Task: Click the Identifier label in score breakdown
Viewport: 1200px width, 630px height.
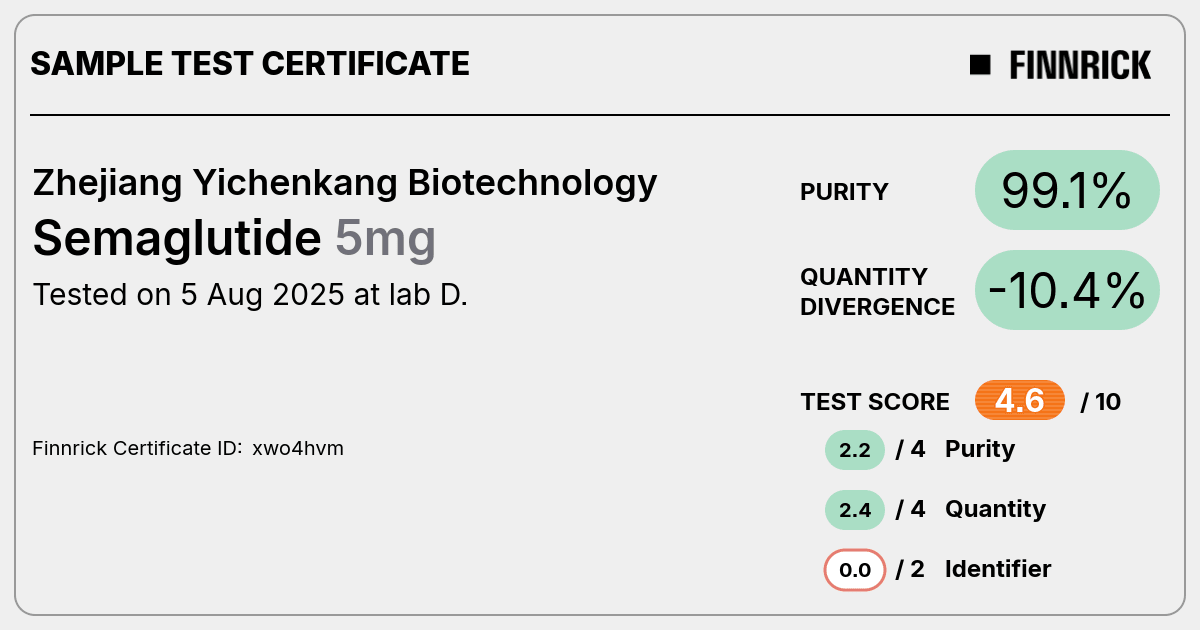Action: (998, 569)
